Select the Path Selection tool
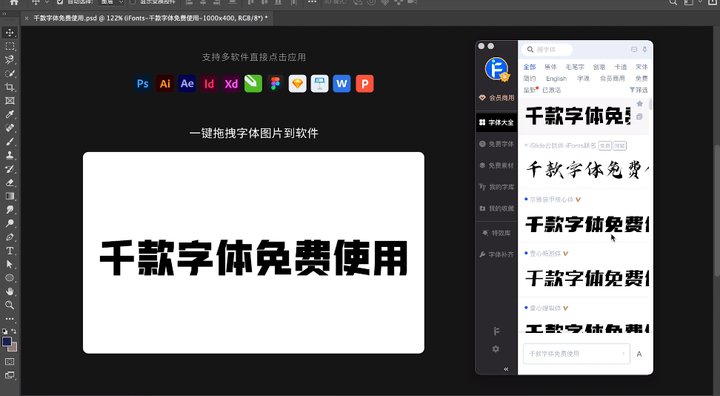The image size is (720, 396). [10, 264]
